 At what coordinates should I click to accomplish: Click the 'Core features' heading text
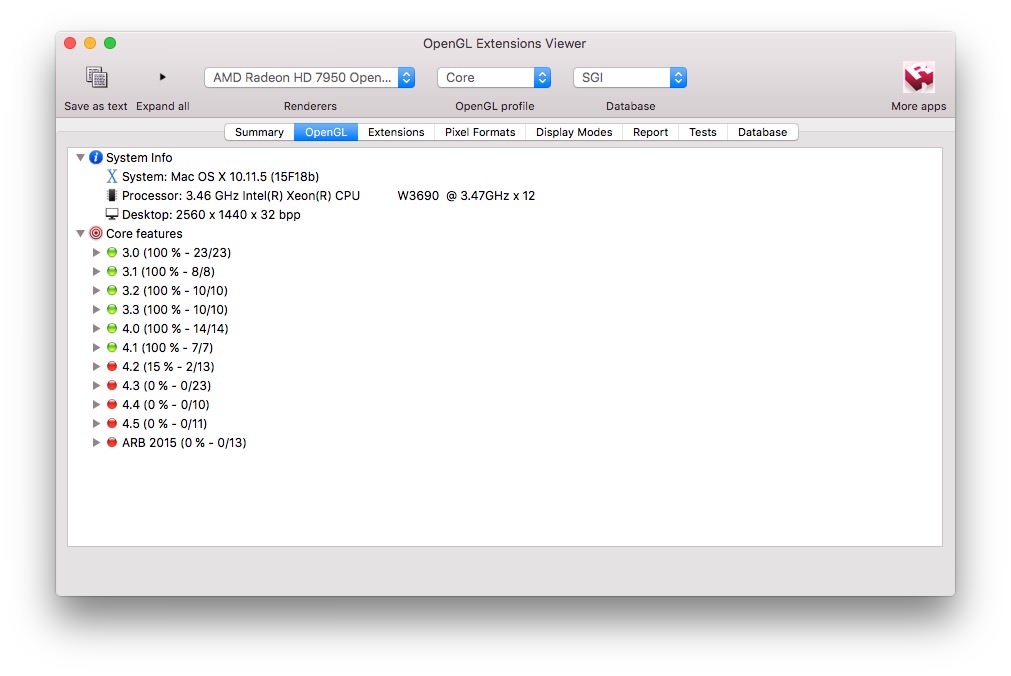tap(144, 234)
